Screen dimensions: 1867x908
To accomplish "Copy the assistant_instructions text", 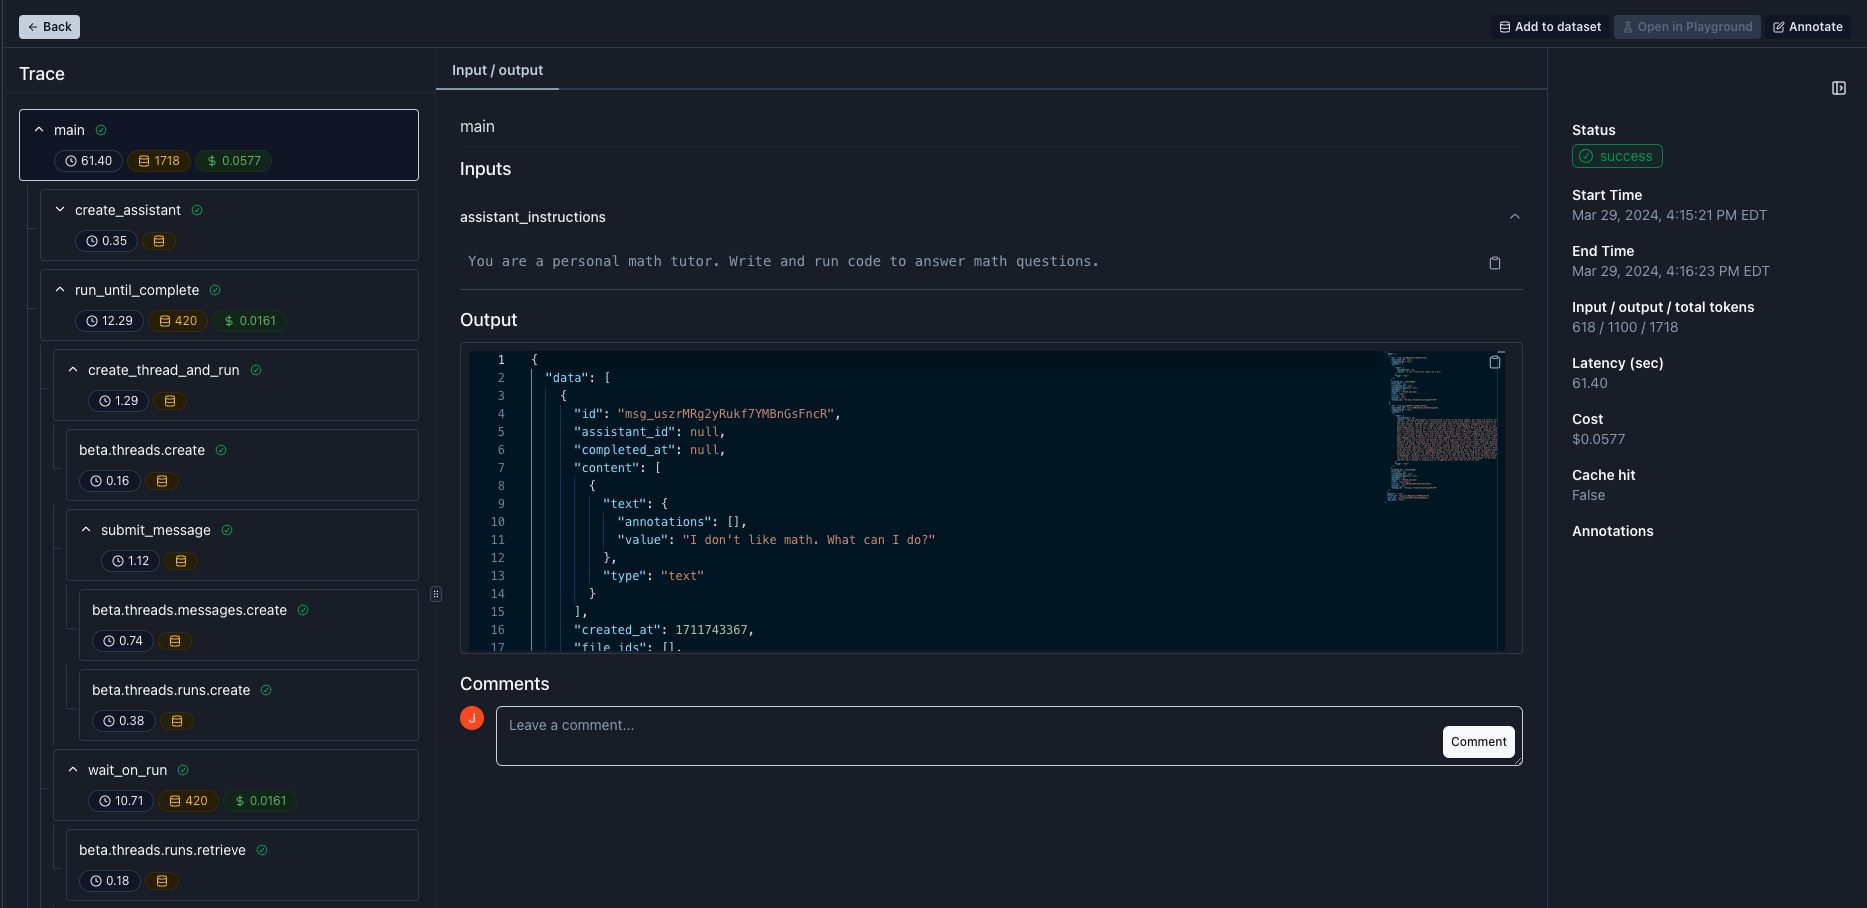I will pos(1494,262).
